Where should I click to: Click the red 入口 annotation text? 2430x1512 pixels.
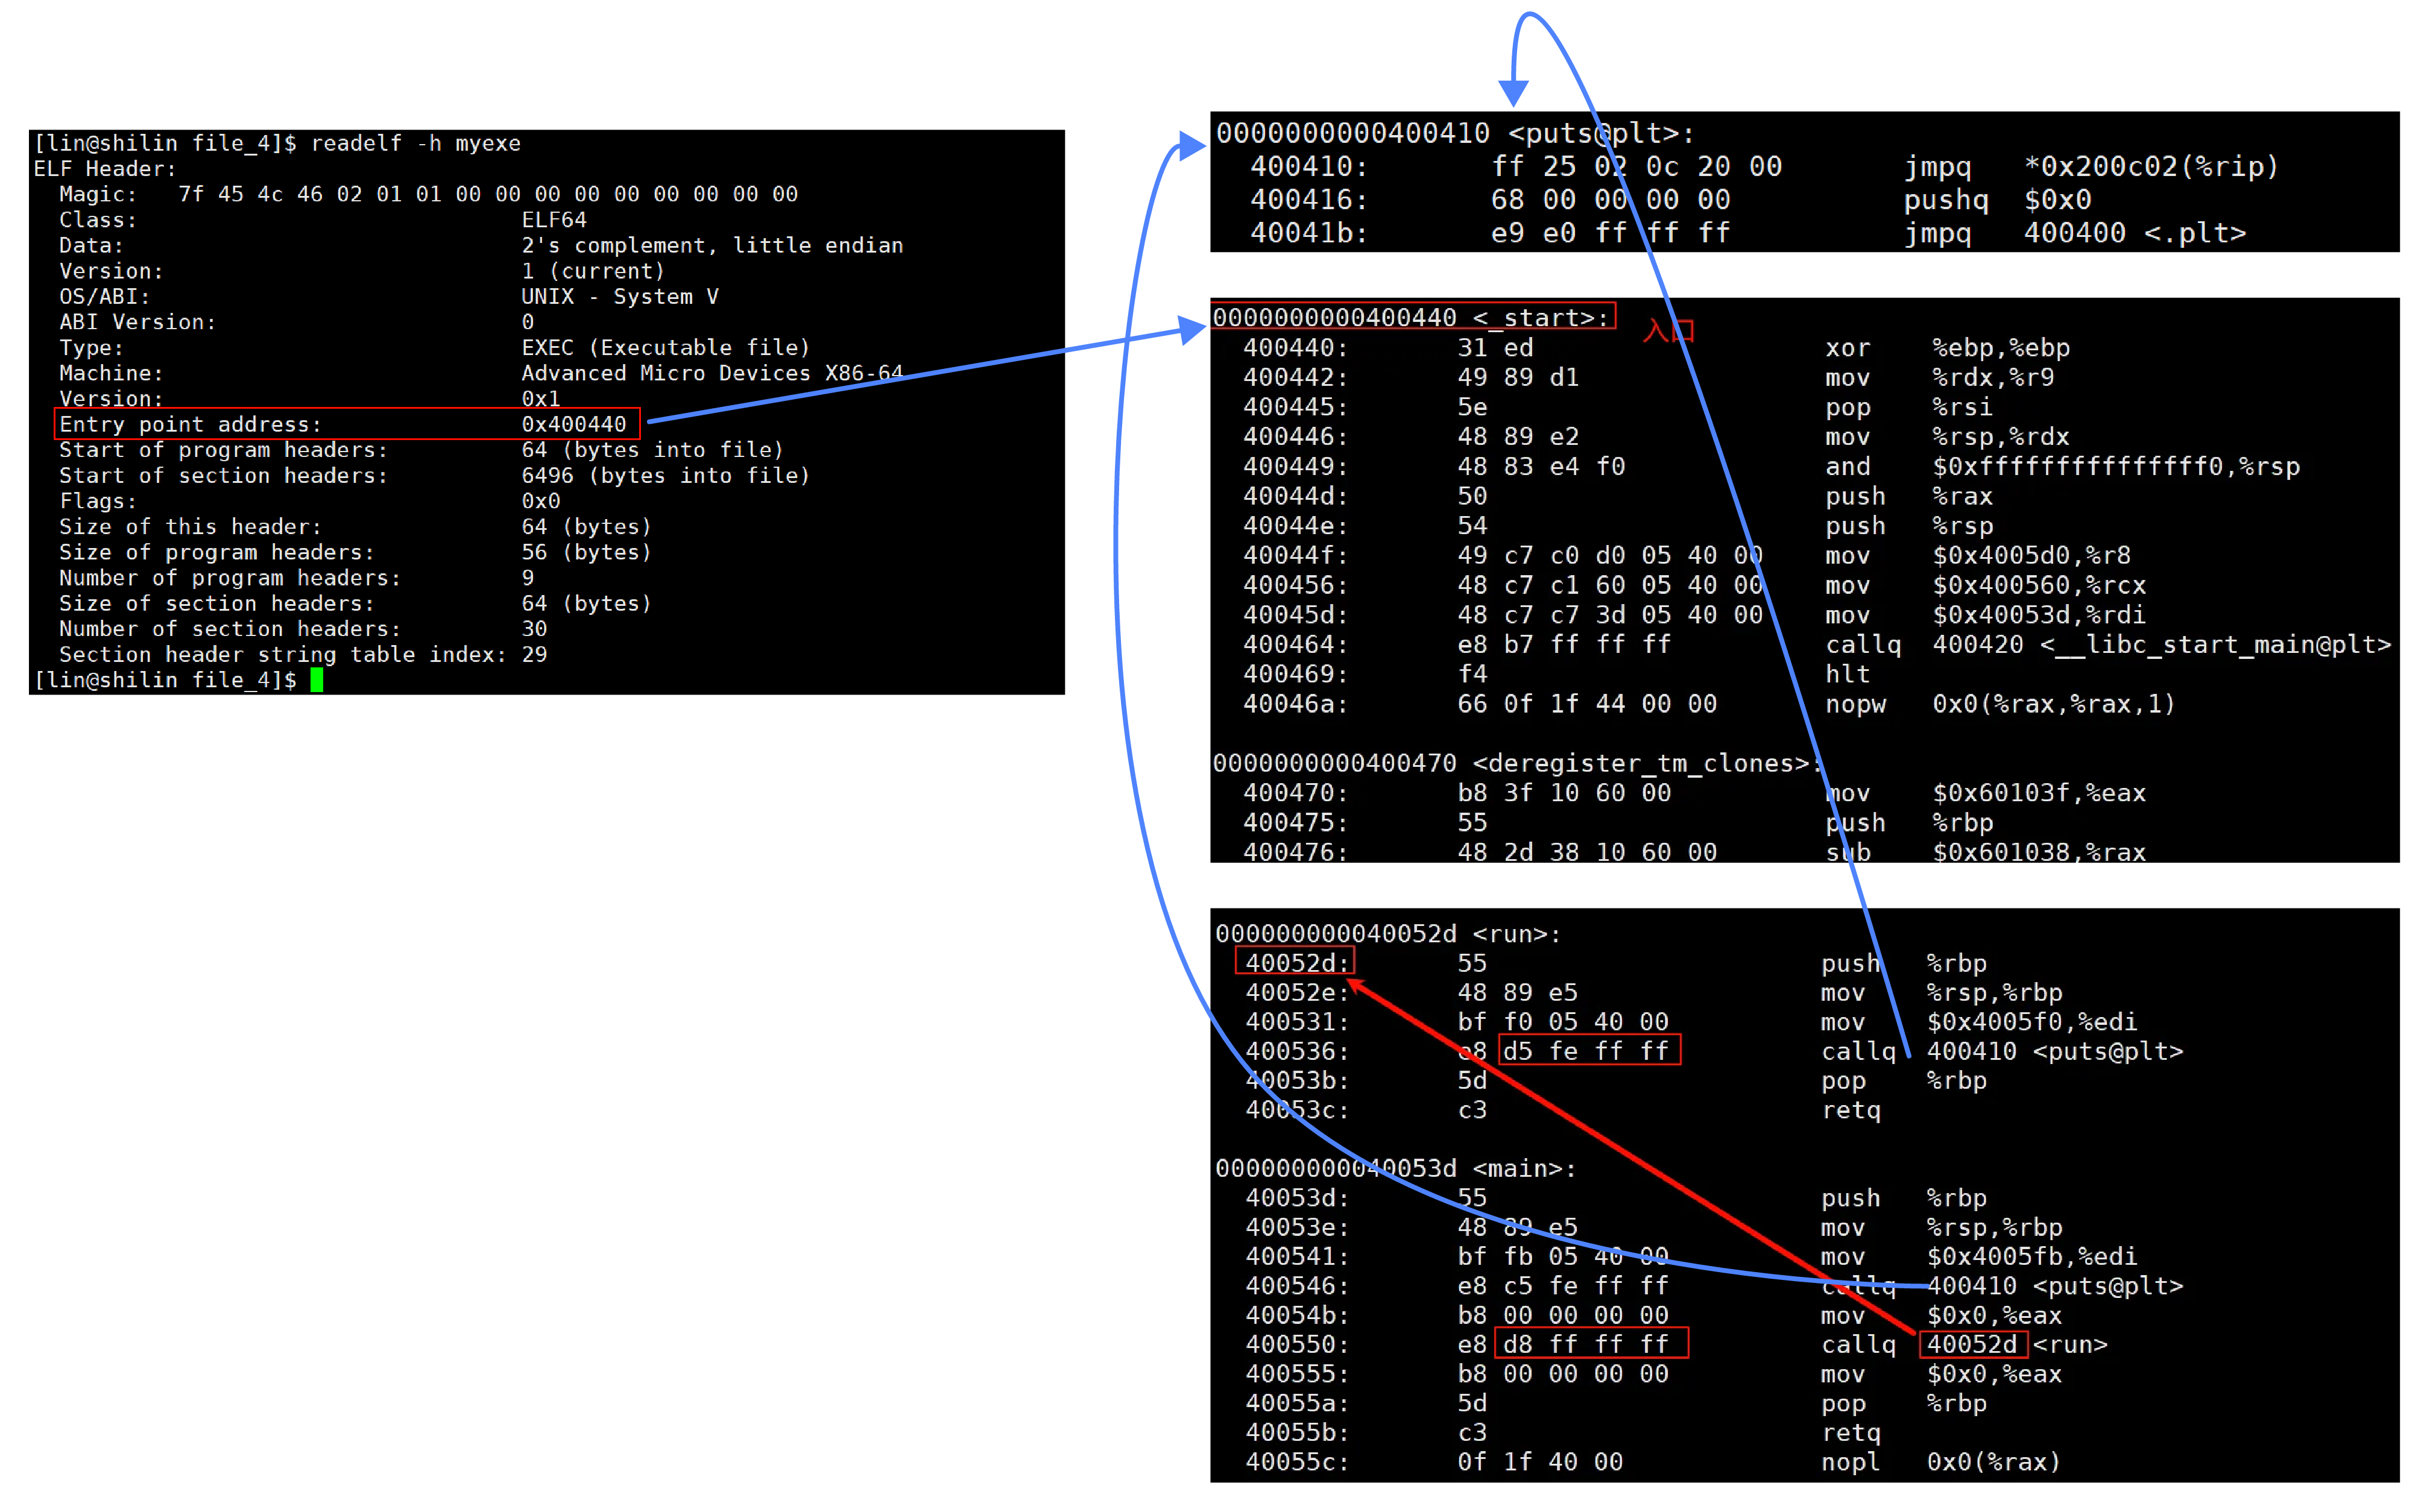tap(1669, 330)
